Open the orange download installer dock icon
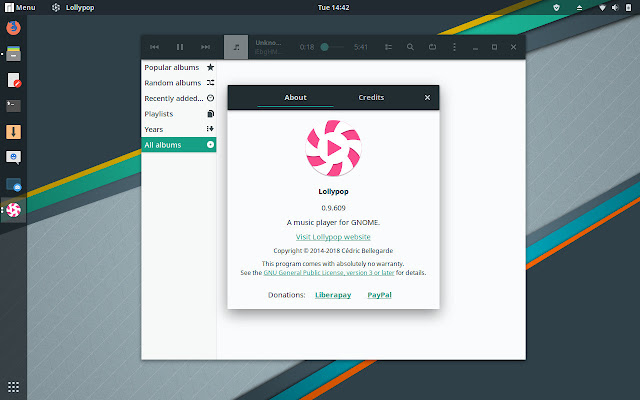 pyautogui.click(x=13, y=132)
